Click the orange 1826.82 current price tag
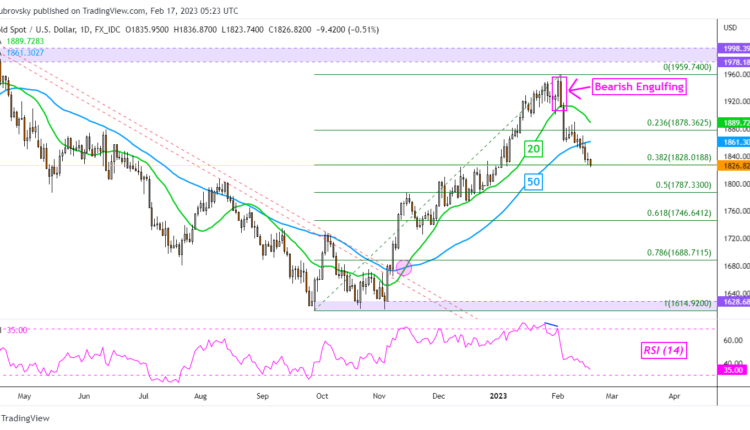The height and width of the screenshot is (430, 750). tap(734, 166)
